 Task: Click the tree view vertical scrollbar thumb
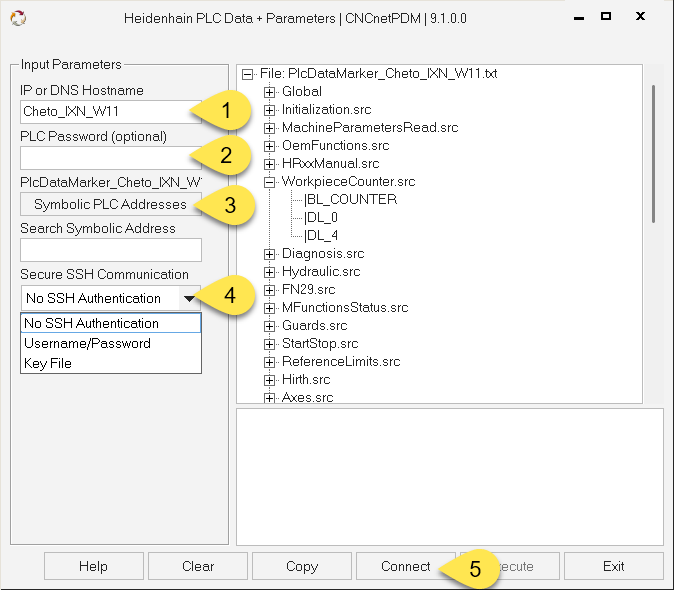point(653,154)
